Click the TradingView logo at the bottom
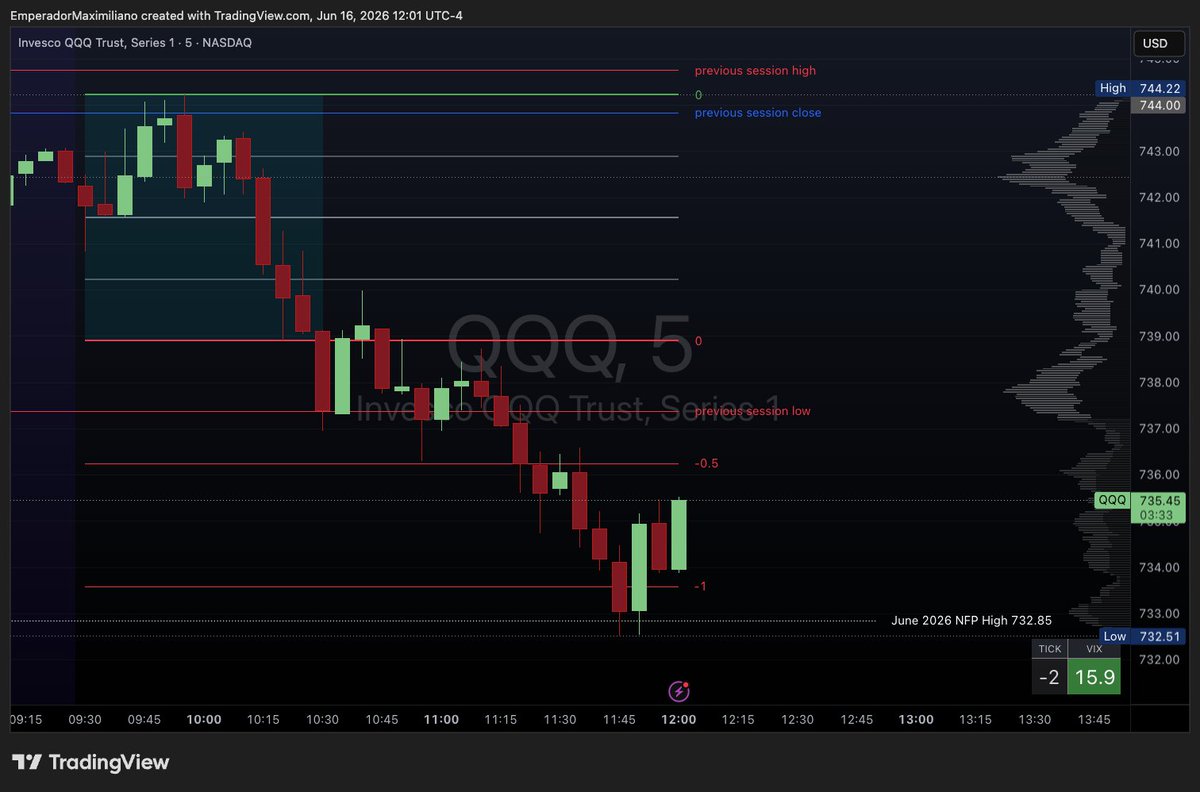Screen dimensions: 1200x792 pos(90,763)
